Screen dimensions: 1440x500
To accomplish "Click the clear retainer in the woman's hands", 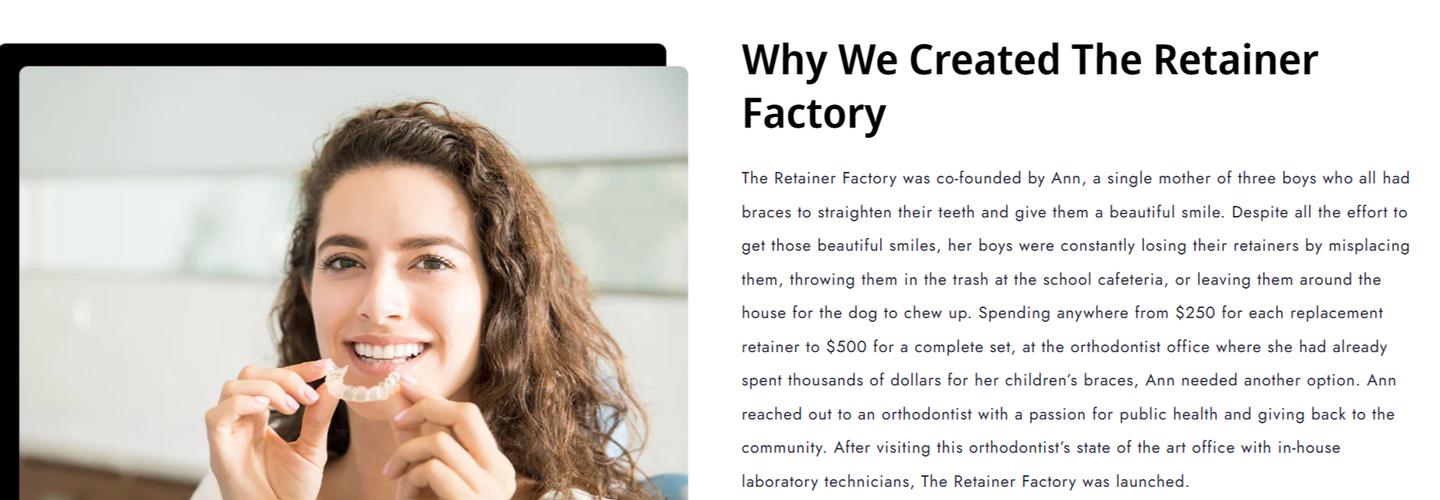I will click(365, 382).
